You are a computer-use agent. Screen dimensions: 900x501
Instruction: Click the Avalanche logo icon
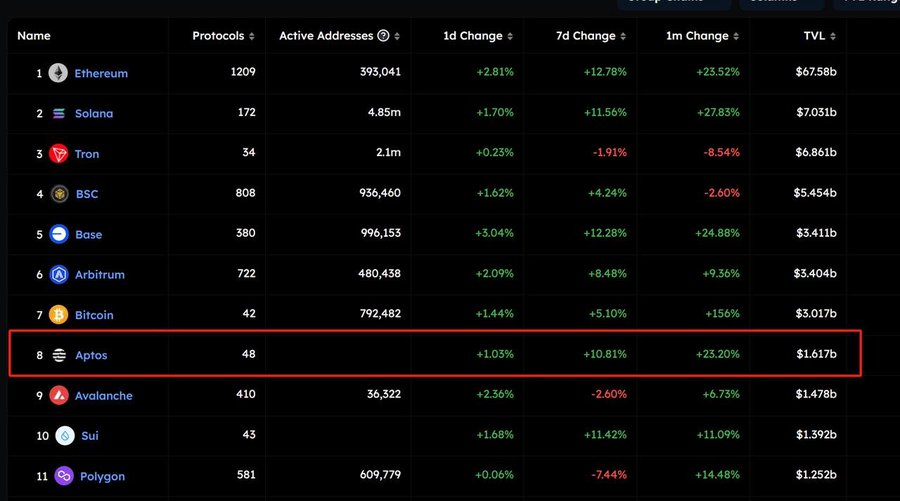pyautogui.click(x=59, y=395)
